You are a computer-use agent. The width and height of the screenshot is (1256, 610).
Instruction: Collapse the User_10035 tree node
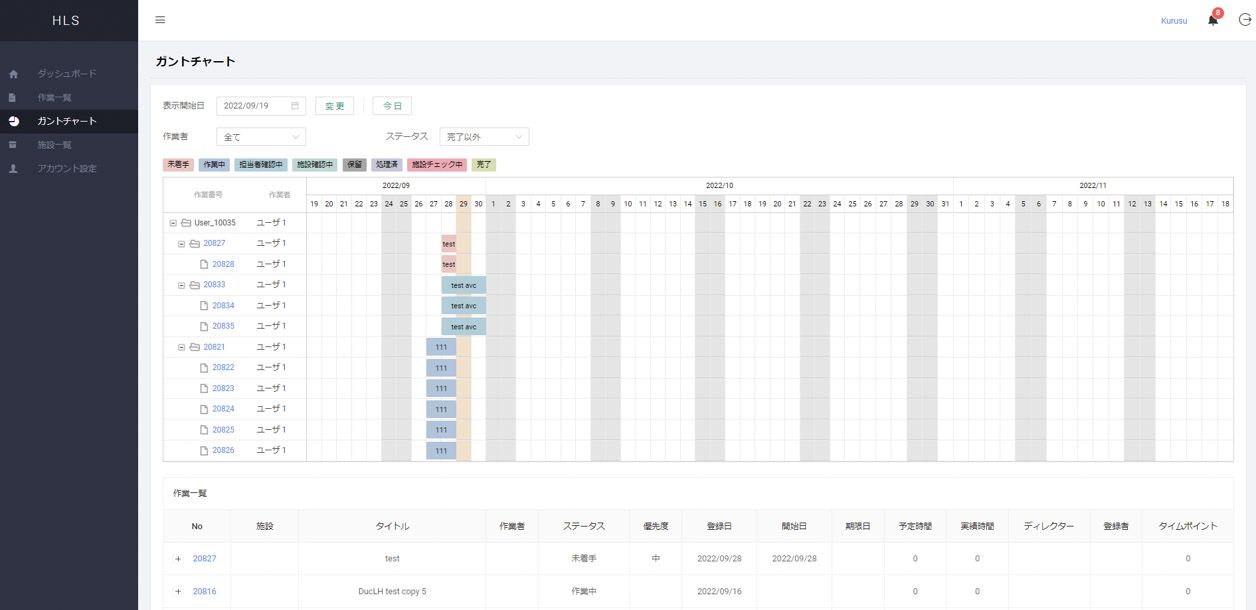(173, 223)
